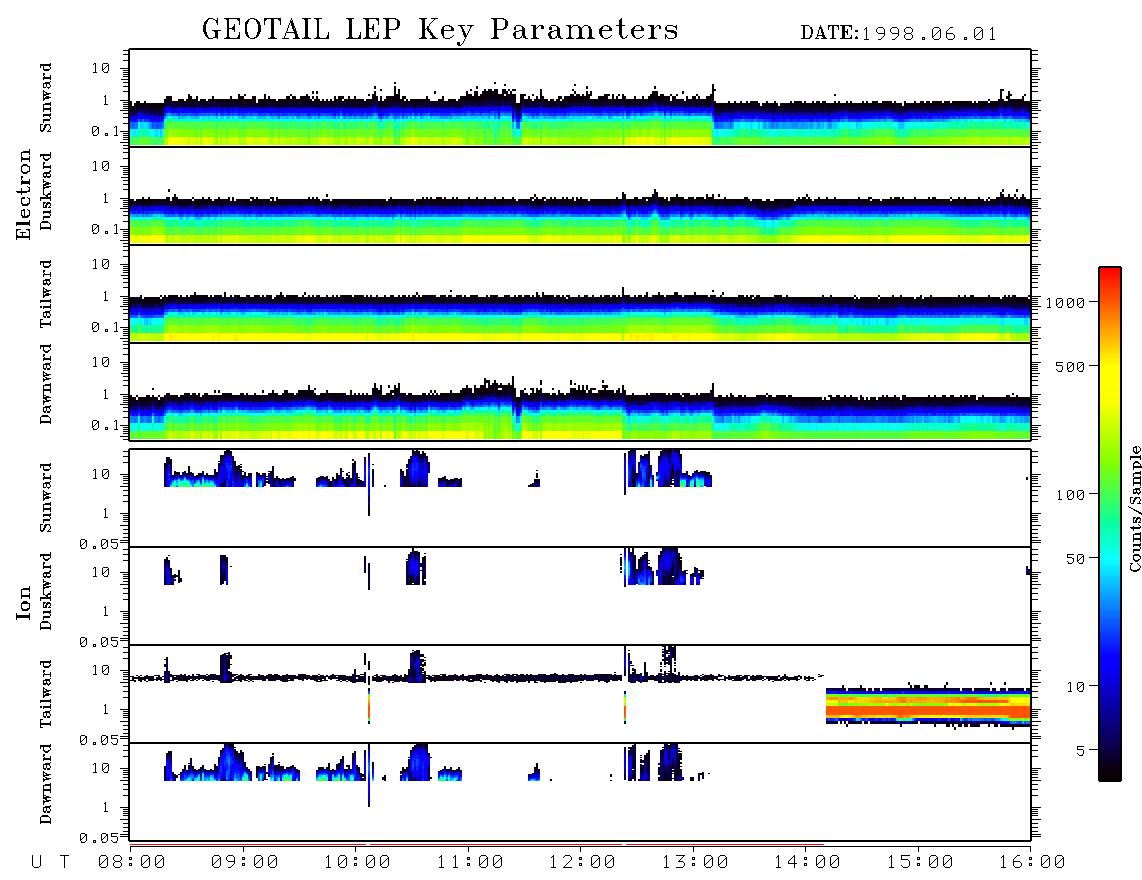
Task: Click the Electron group axis label
Action: pos(23,195)
